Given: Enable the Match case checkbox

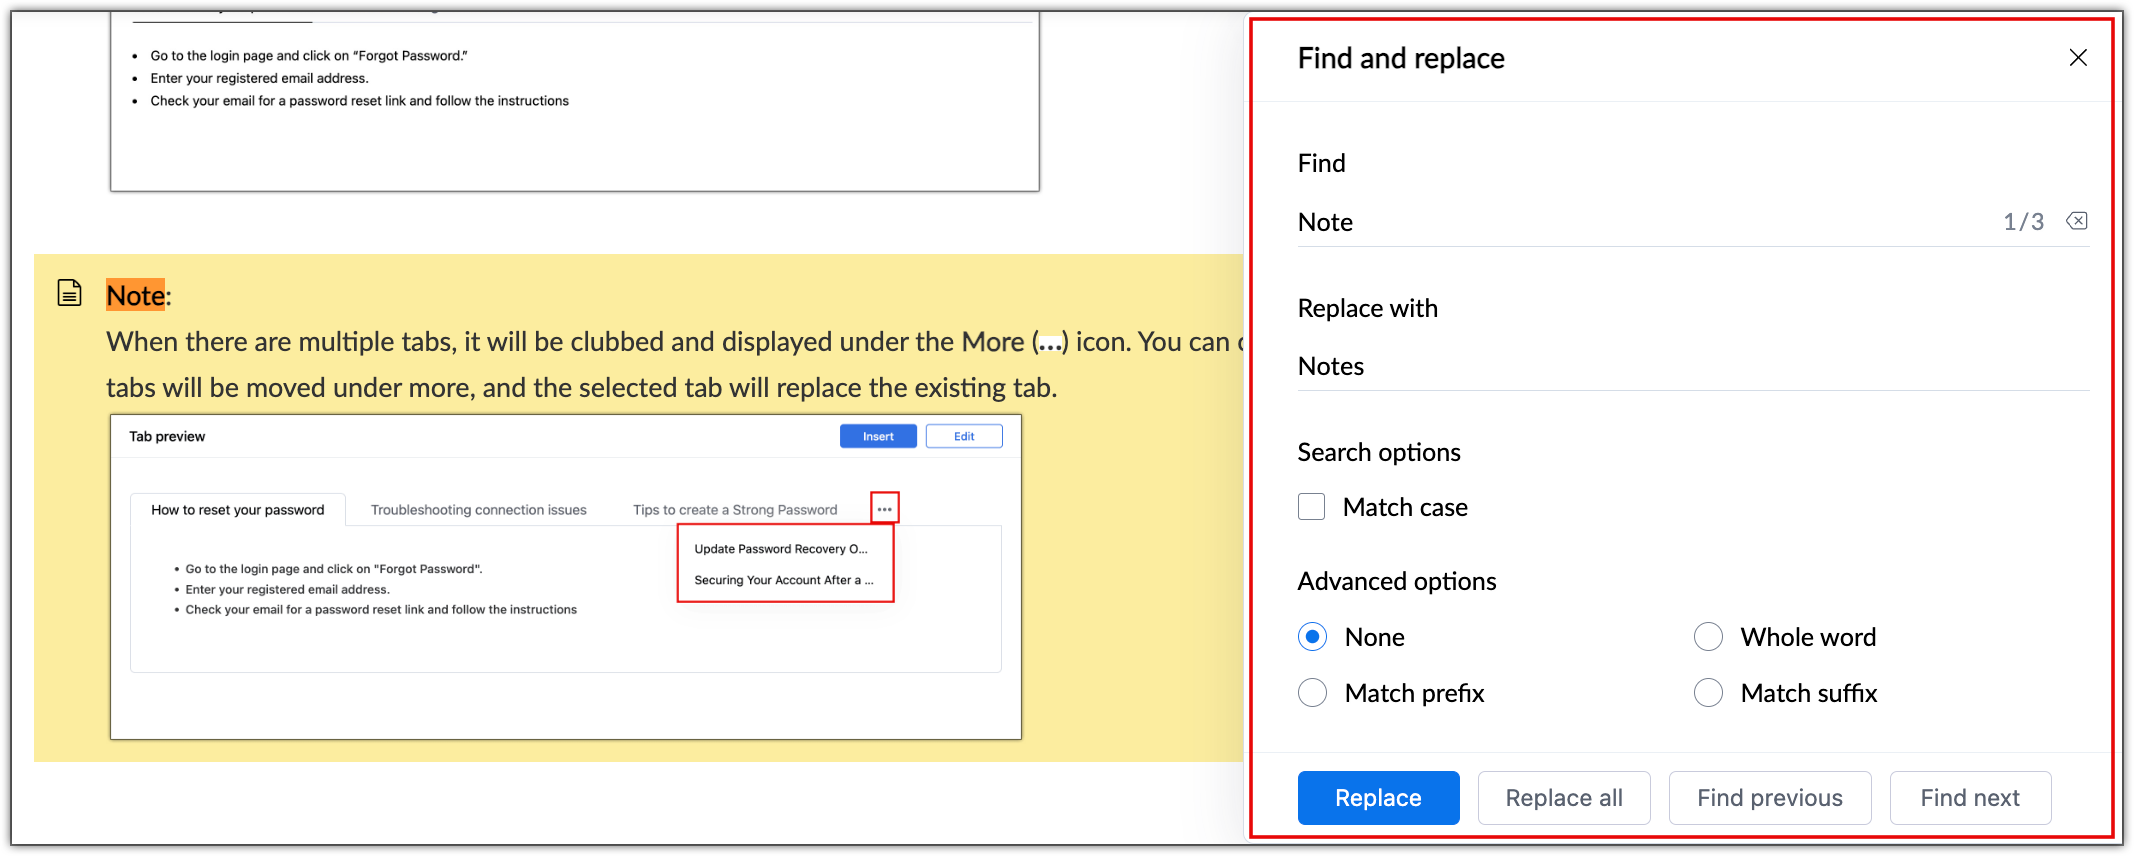Looking at the screenshot, I should pyautogui.click(x=1311, y=507).
